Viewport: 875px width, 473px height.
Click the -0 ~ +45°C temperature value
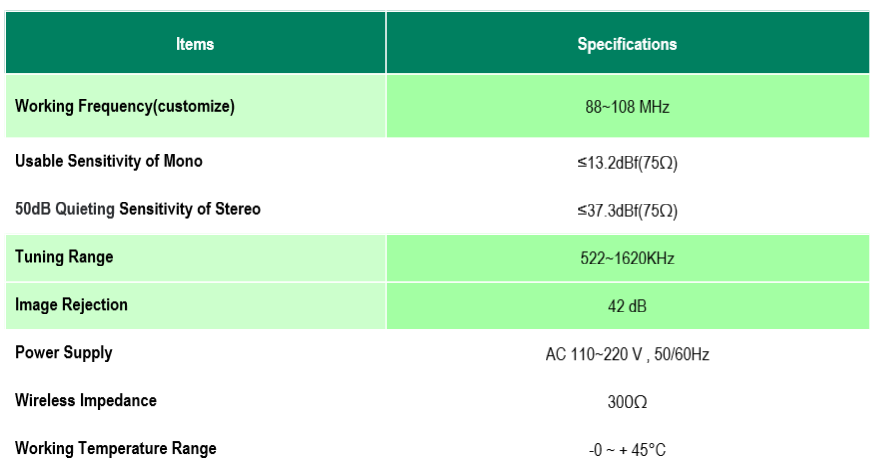tap(627, 450)
